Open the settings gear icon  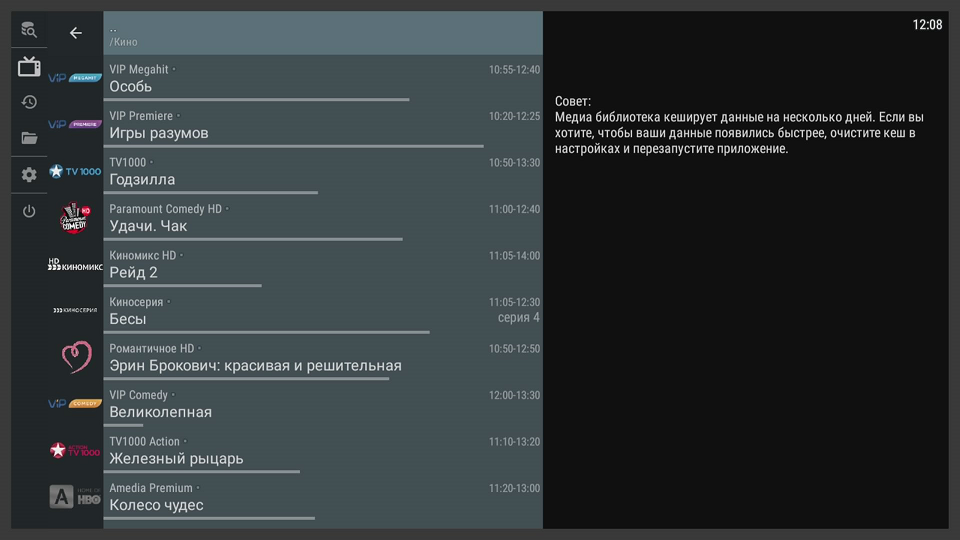coord(29,174)
